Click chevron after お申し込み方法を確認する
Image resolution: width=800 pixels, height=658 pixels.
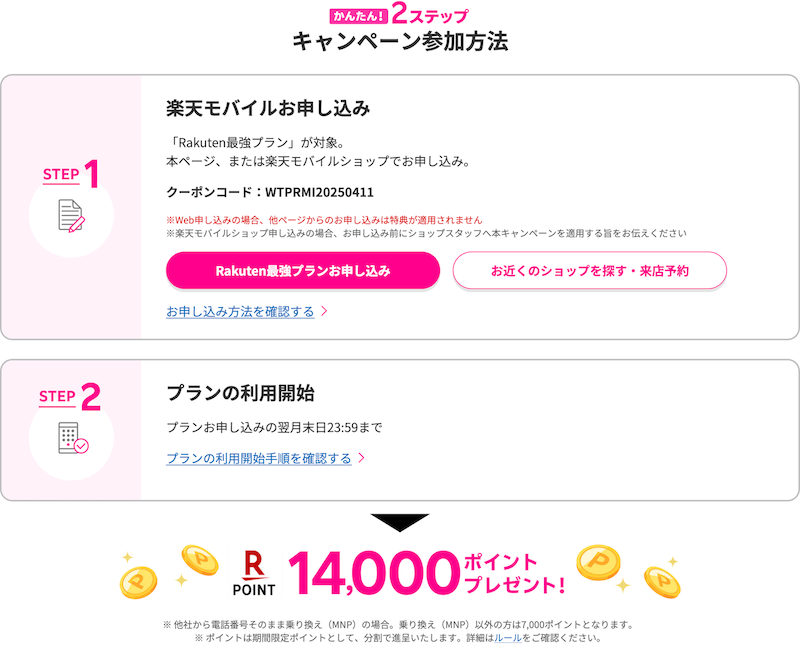(x=324, y=311)
